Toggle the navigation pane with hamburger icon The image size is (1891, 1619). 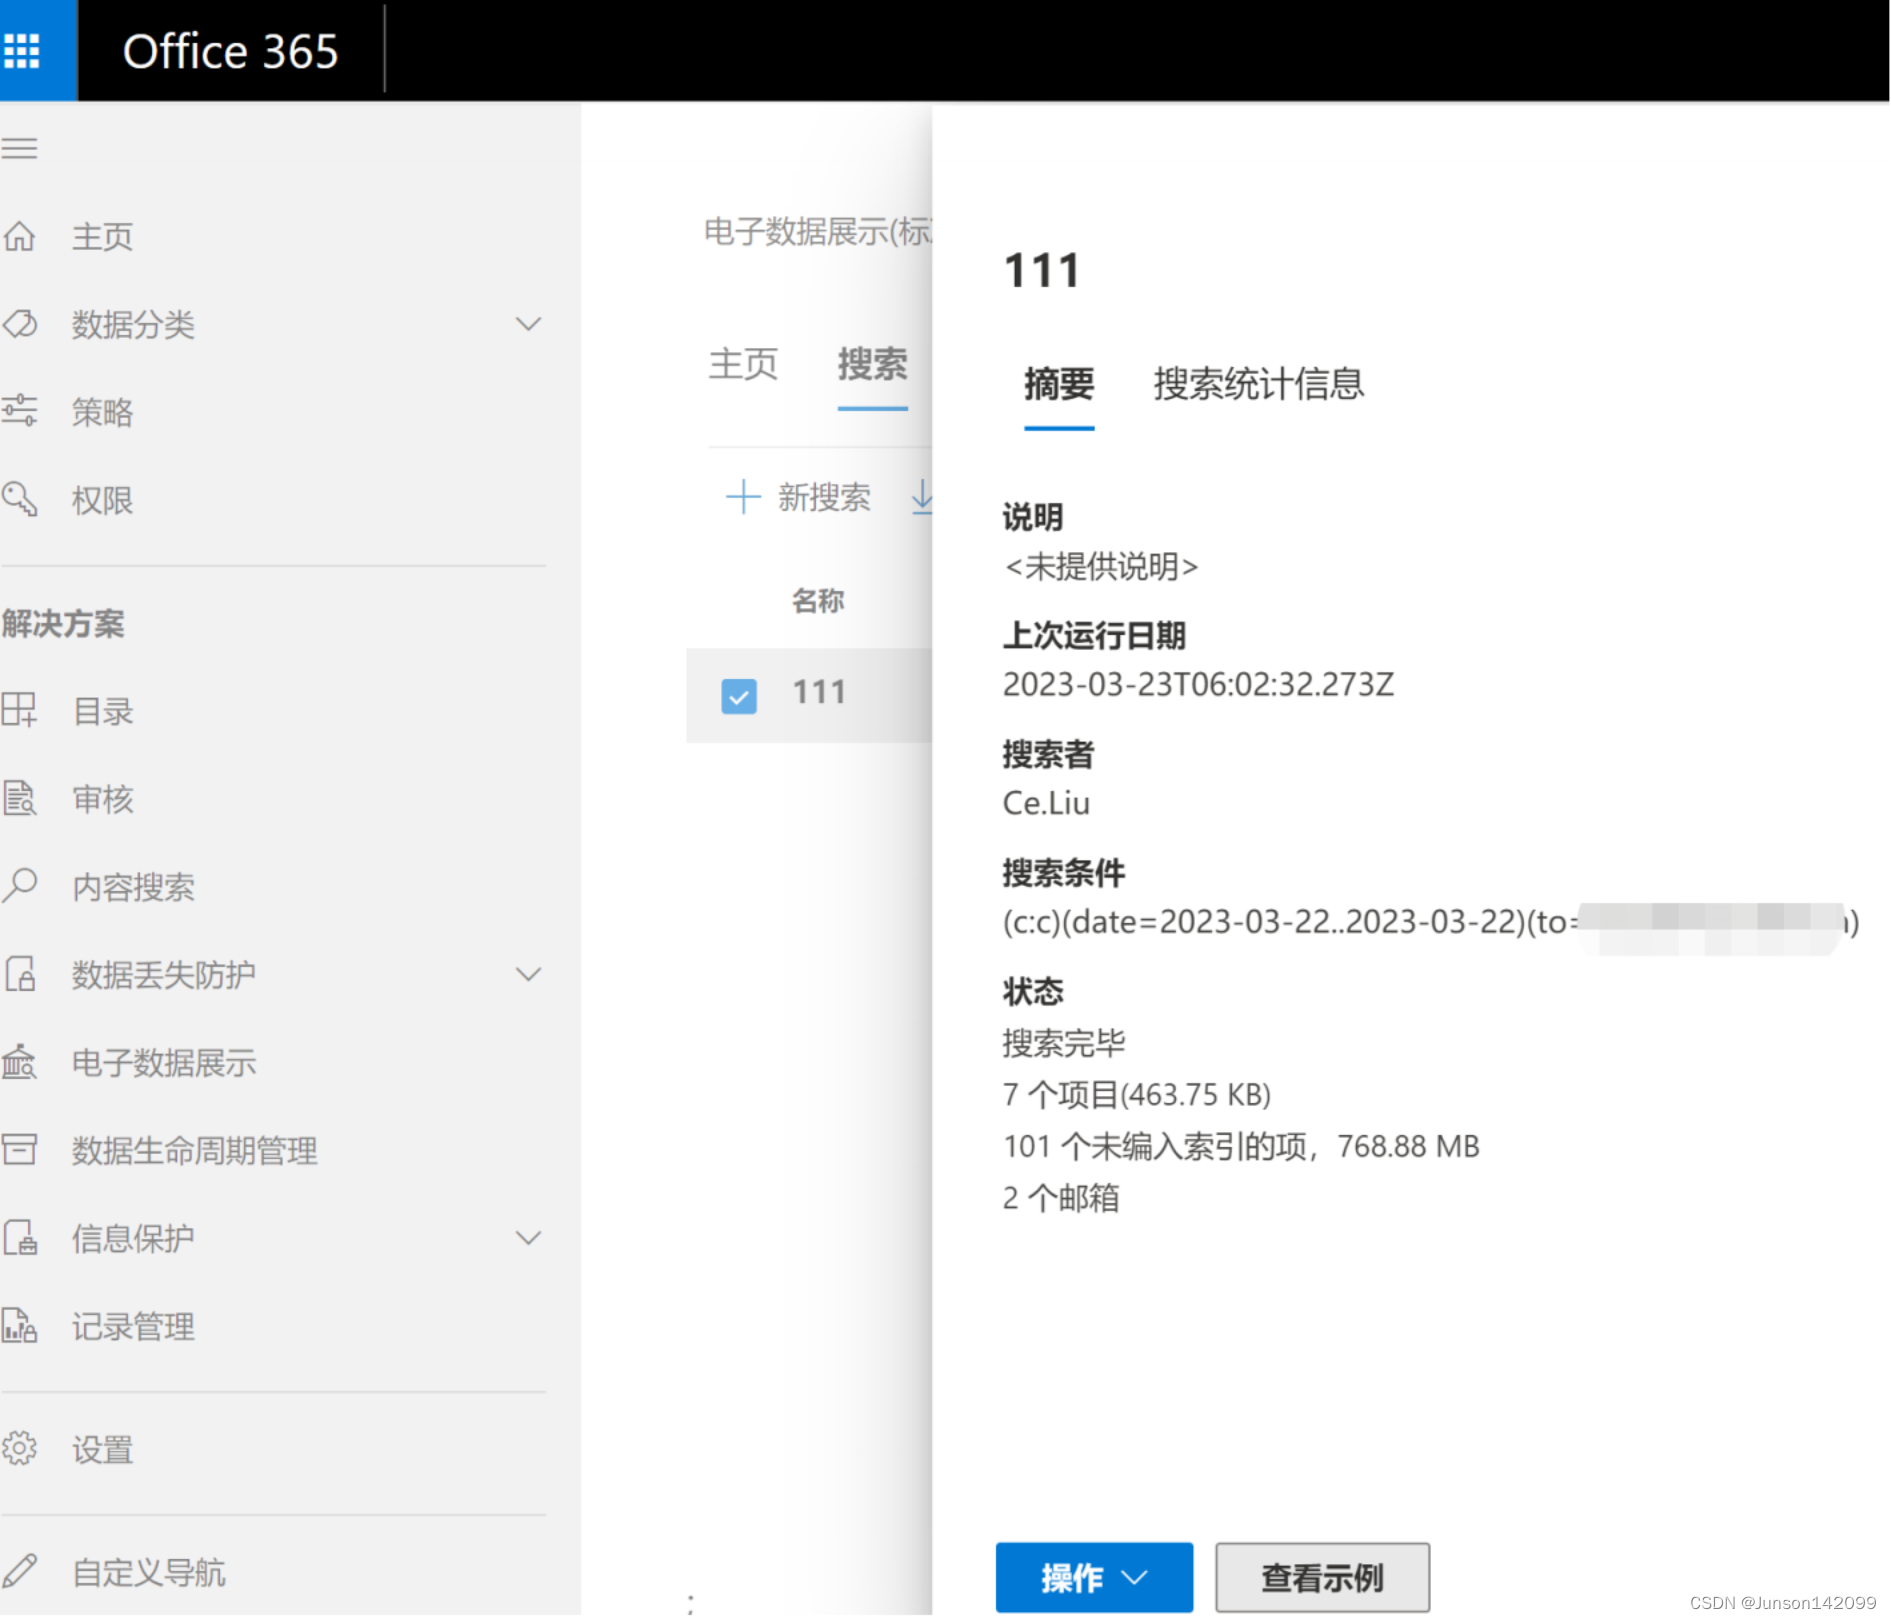coord(20,147)
